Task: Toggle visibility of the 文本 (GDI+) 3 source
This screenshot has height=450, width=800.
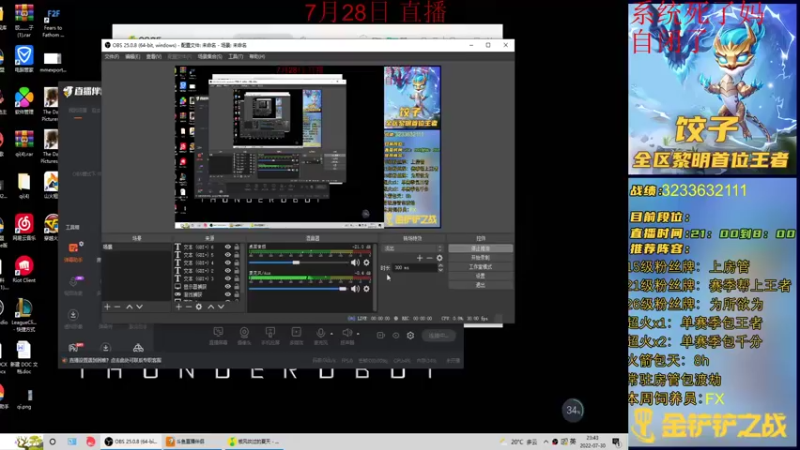Action: (x=228, y=279)
